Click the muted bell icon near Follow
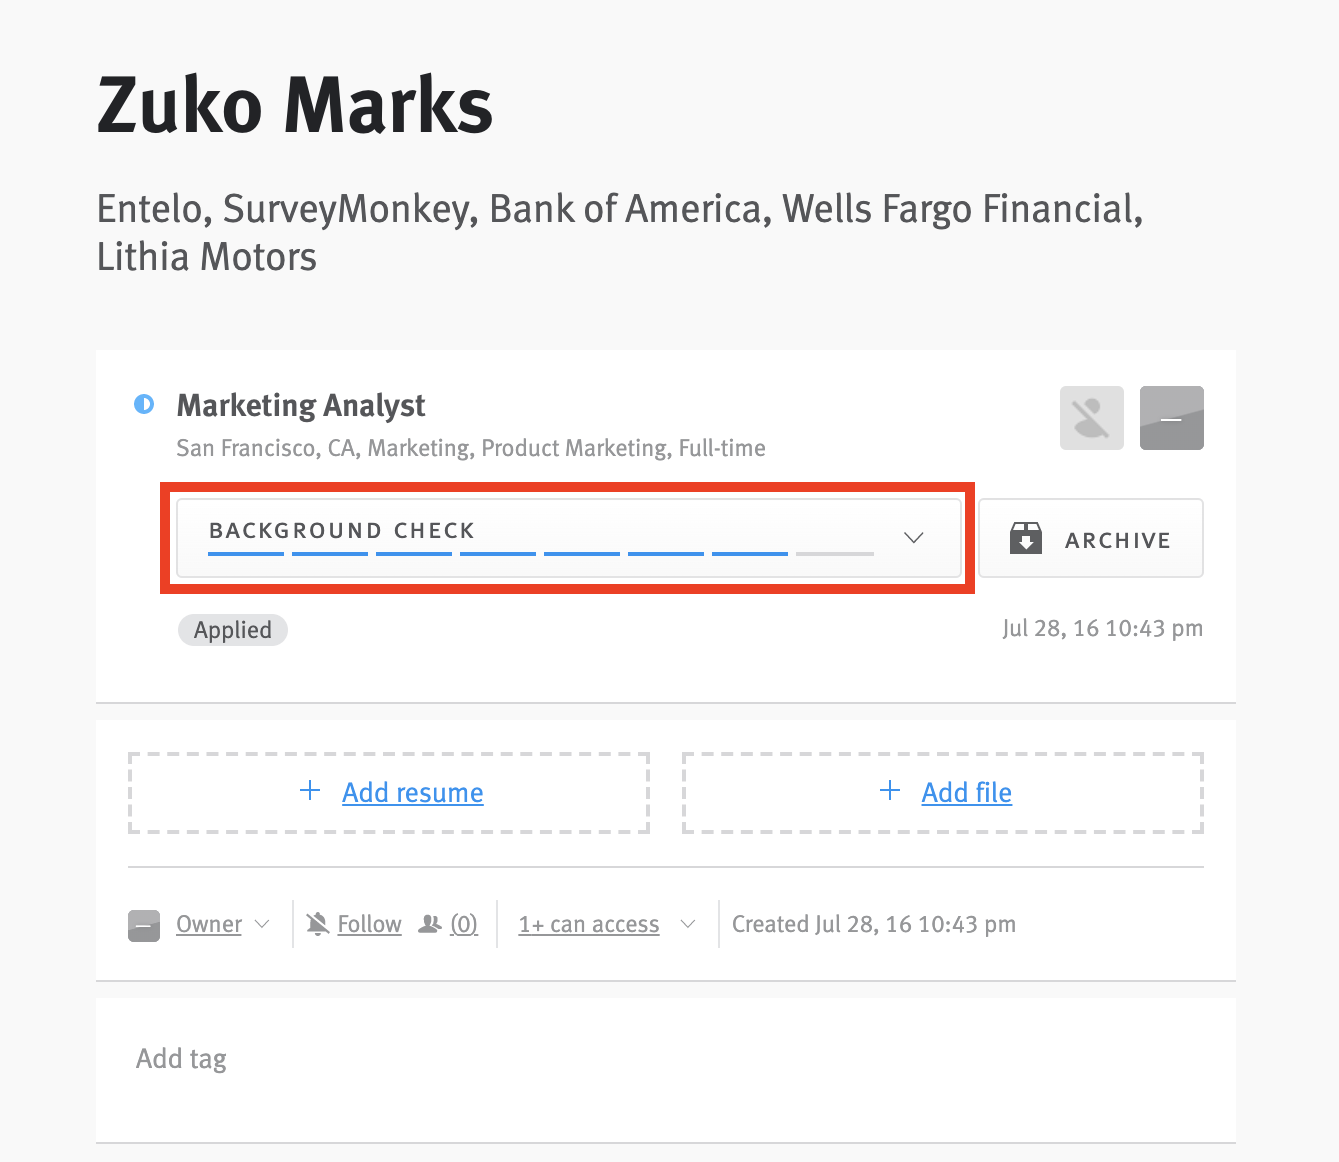 [318, 924]
